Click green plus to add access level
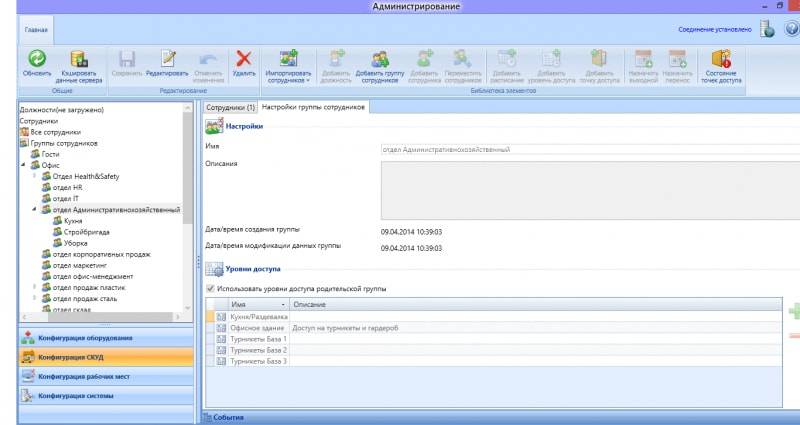The height and width of the screenshot is (425, 800). click(794, 312)
